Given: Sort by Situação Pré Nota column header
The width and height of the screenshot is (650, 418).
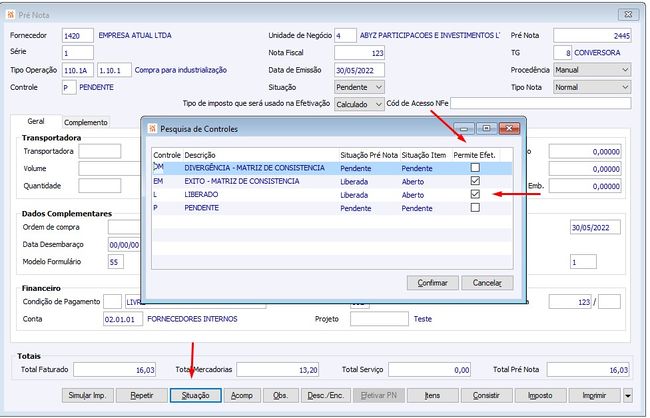Looking at the screenshot, I should tap(369, 155).
